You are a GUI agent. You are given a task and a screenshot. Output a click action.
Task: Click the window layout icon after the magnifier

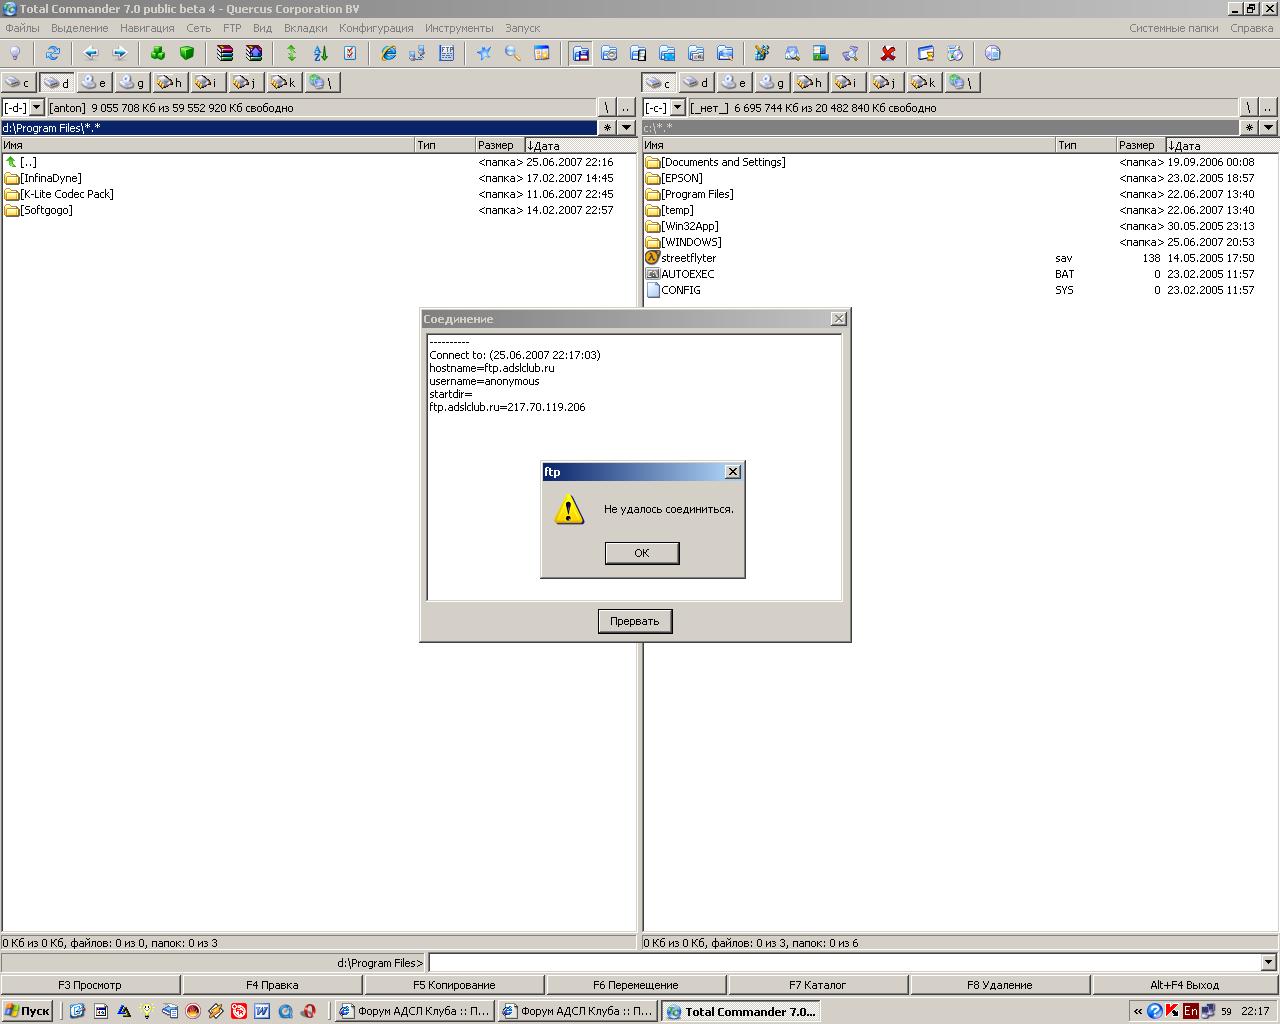(542, 53)
